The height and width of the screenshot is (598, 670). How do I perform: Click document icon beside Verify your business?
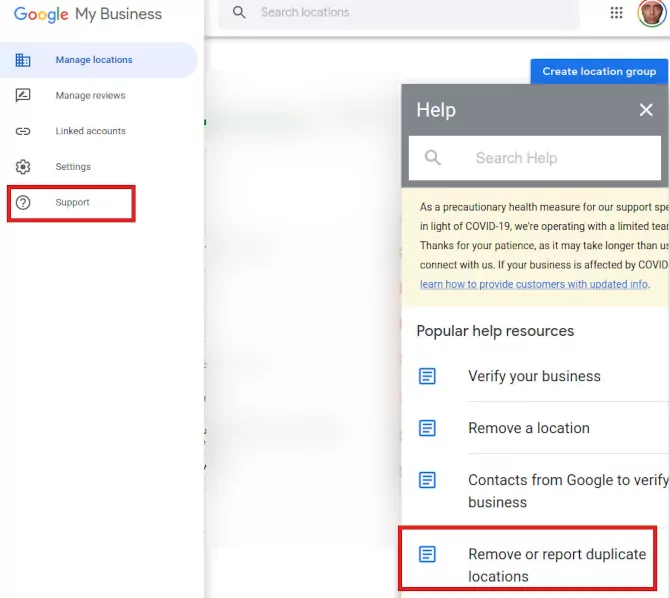(x=427, y=376)
